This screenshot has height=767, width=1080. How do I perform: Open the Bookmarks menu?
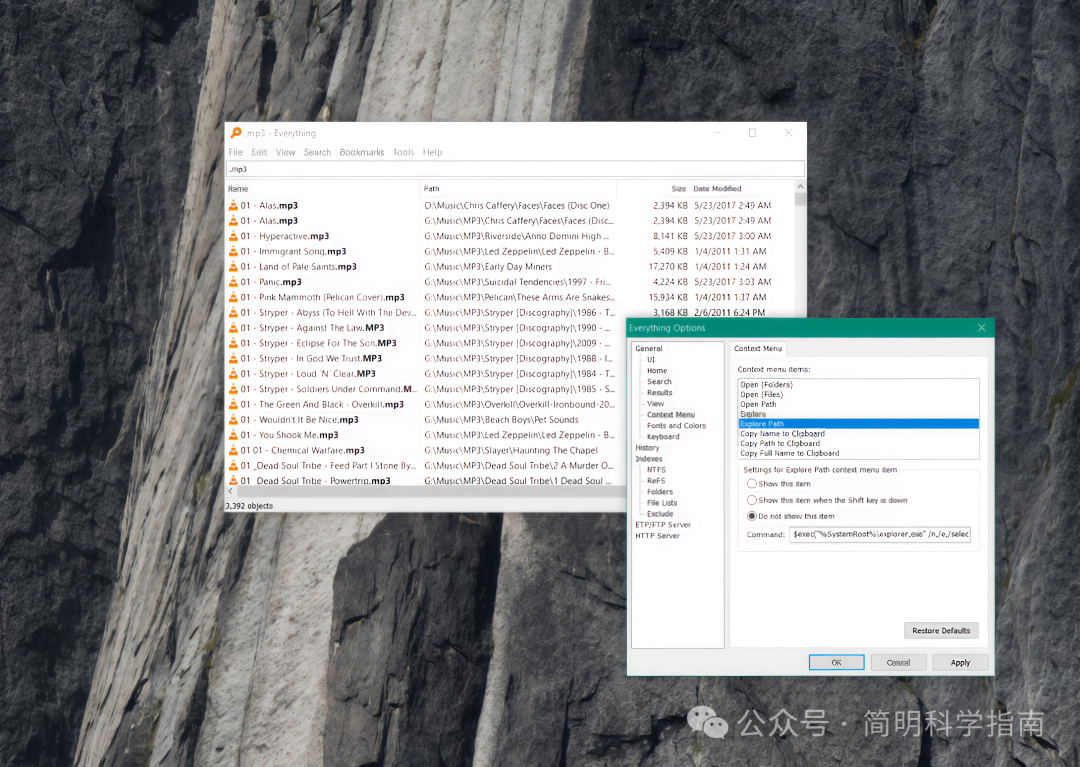point(361,153)
